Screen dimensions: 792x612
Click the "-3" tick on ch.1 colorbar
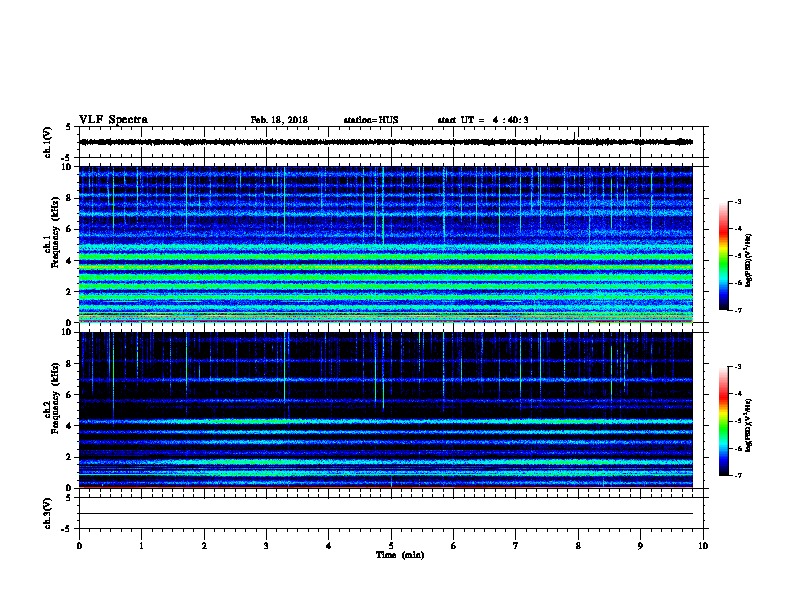[737, 202]
